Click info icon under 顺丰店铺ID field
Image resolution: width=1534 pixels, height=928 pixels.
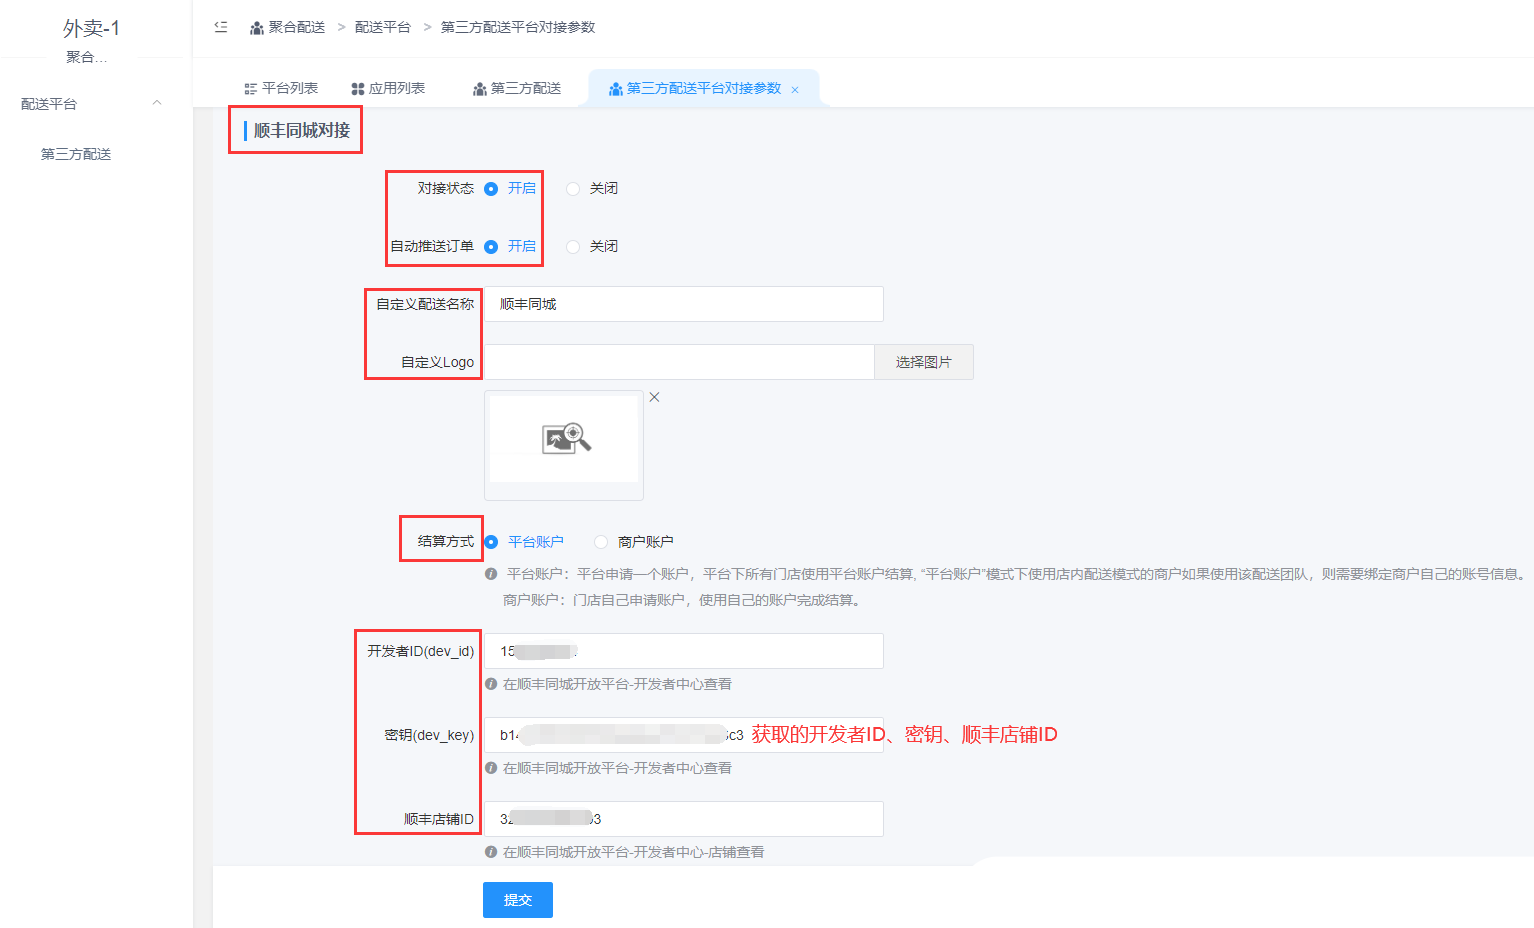[491, 852]
